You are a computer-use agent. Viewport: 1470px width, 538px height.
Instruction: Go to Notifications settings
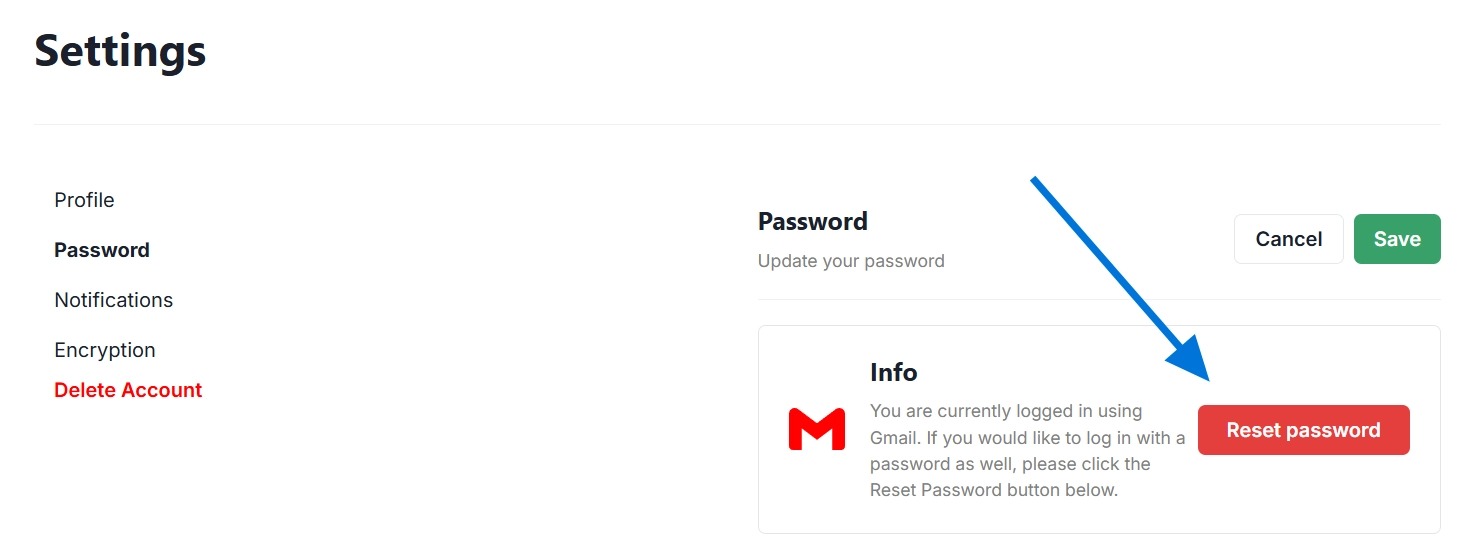pyautogui.click(x=113, y=300)
